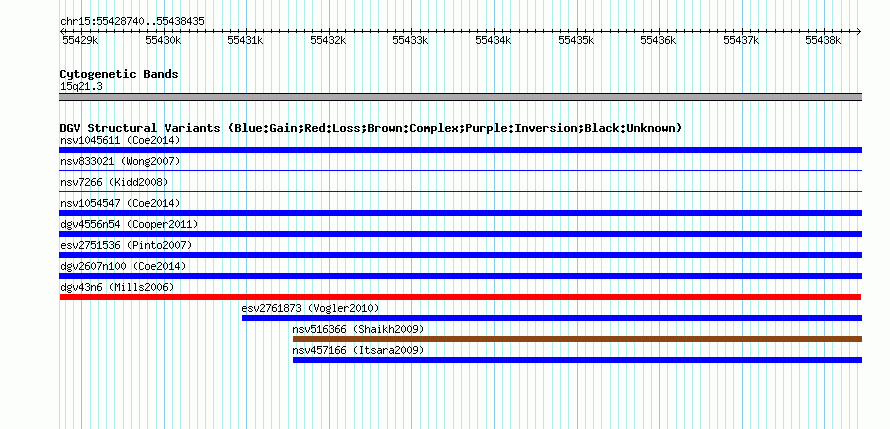Image resolution: width=890 pixels, height=429 pixels.
Task: Click the 15q21.3 band label
Action: [x=81, y=86]
